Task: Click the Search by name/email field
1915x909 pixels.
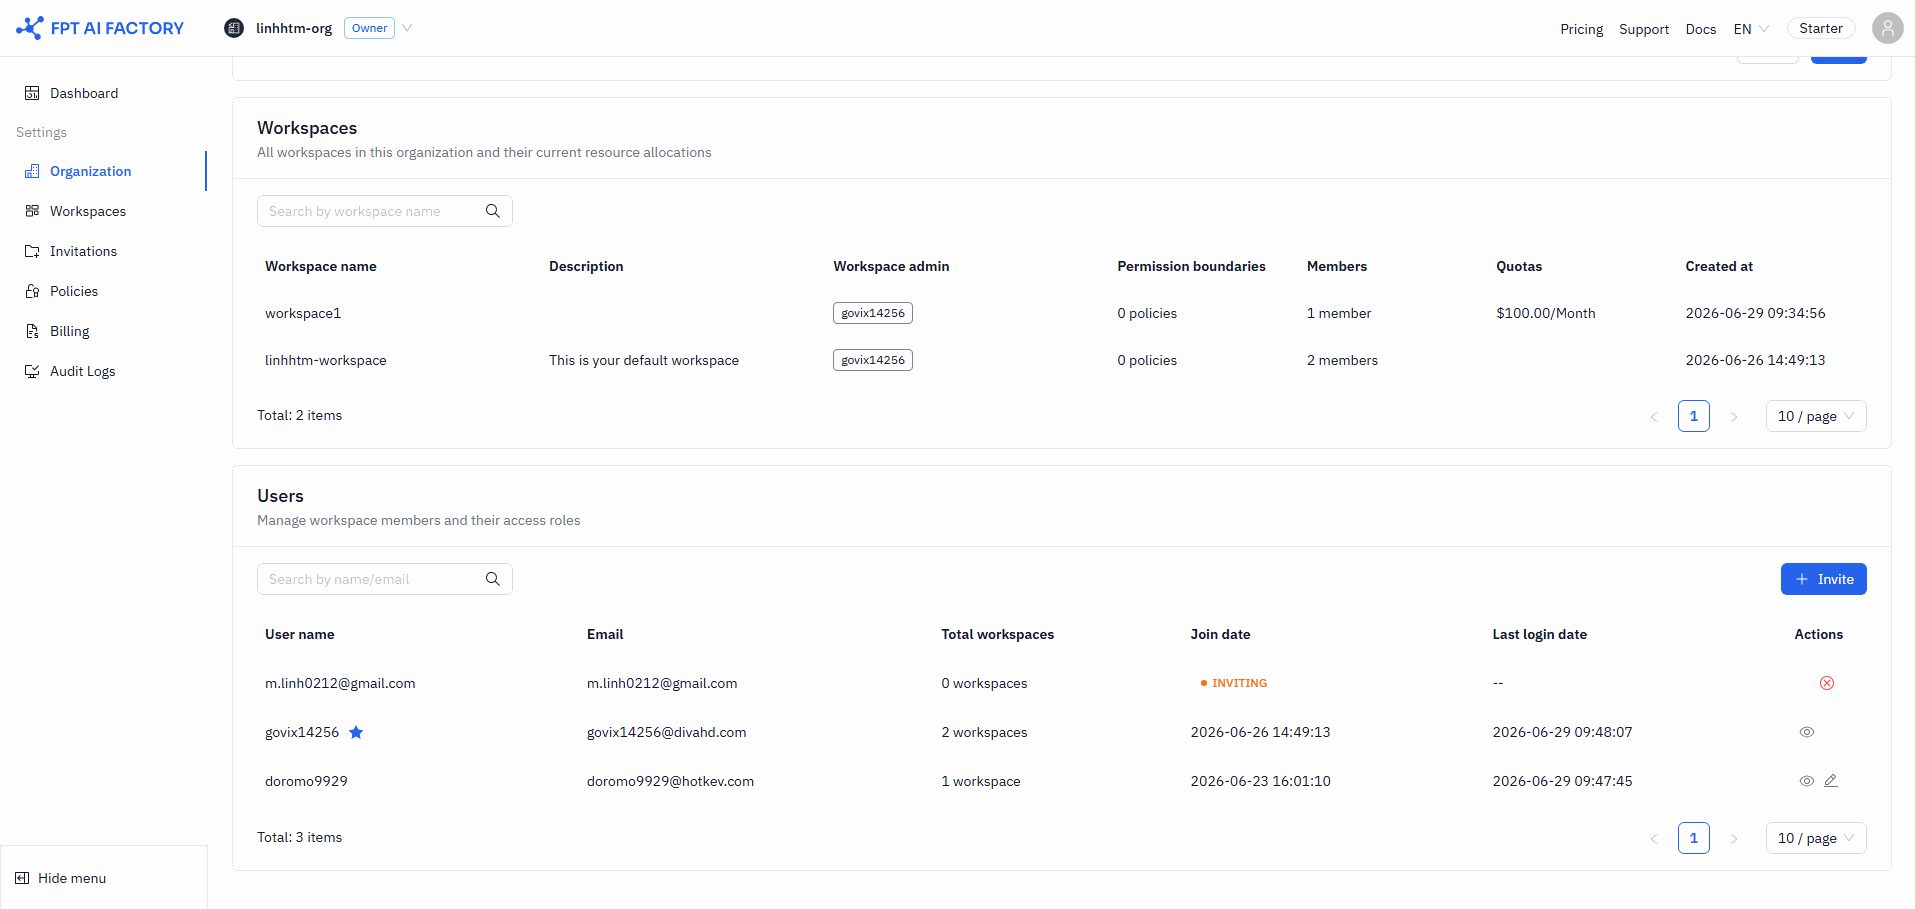Action: pyautogui.click(x=372, y=579)
